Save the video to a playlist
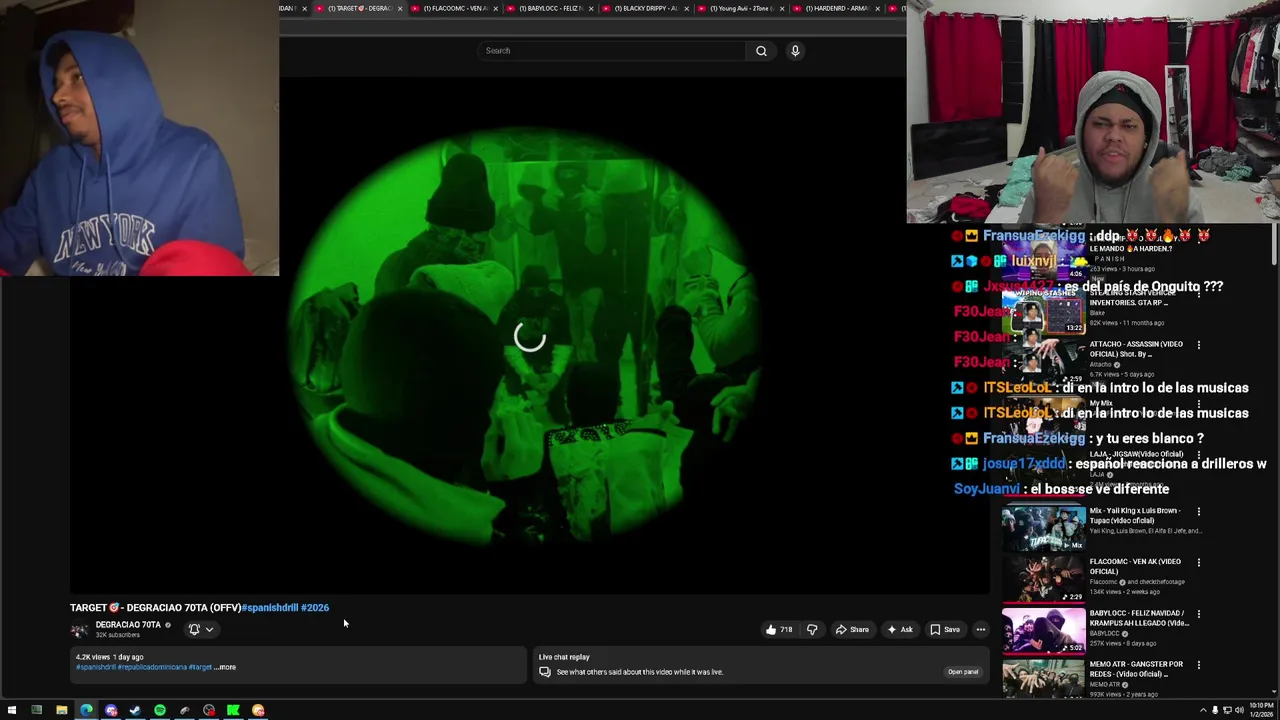1280x720 pixels. [x=945, y=630]
